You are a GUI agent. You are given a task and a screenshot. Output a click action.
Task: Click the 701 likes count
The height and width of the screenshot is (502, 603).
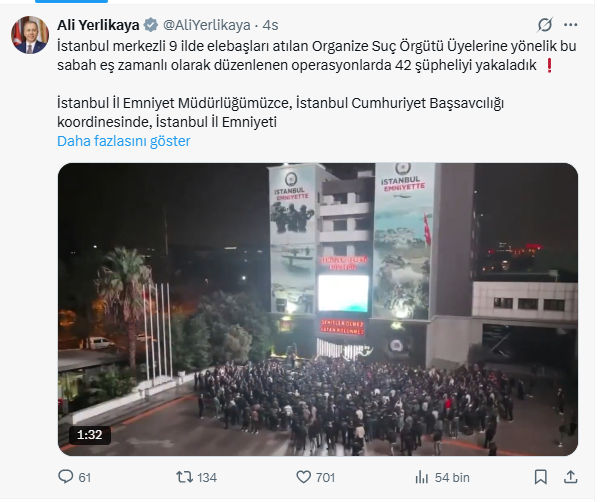(325, 477)
